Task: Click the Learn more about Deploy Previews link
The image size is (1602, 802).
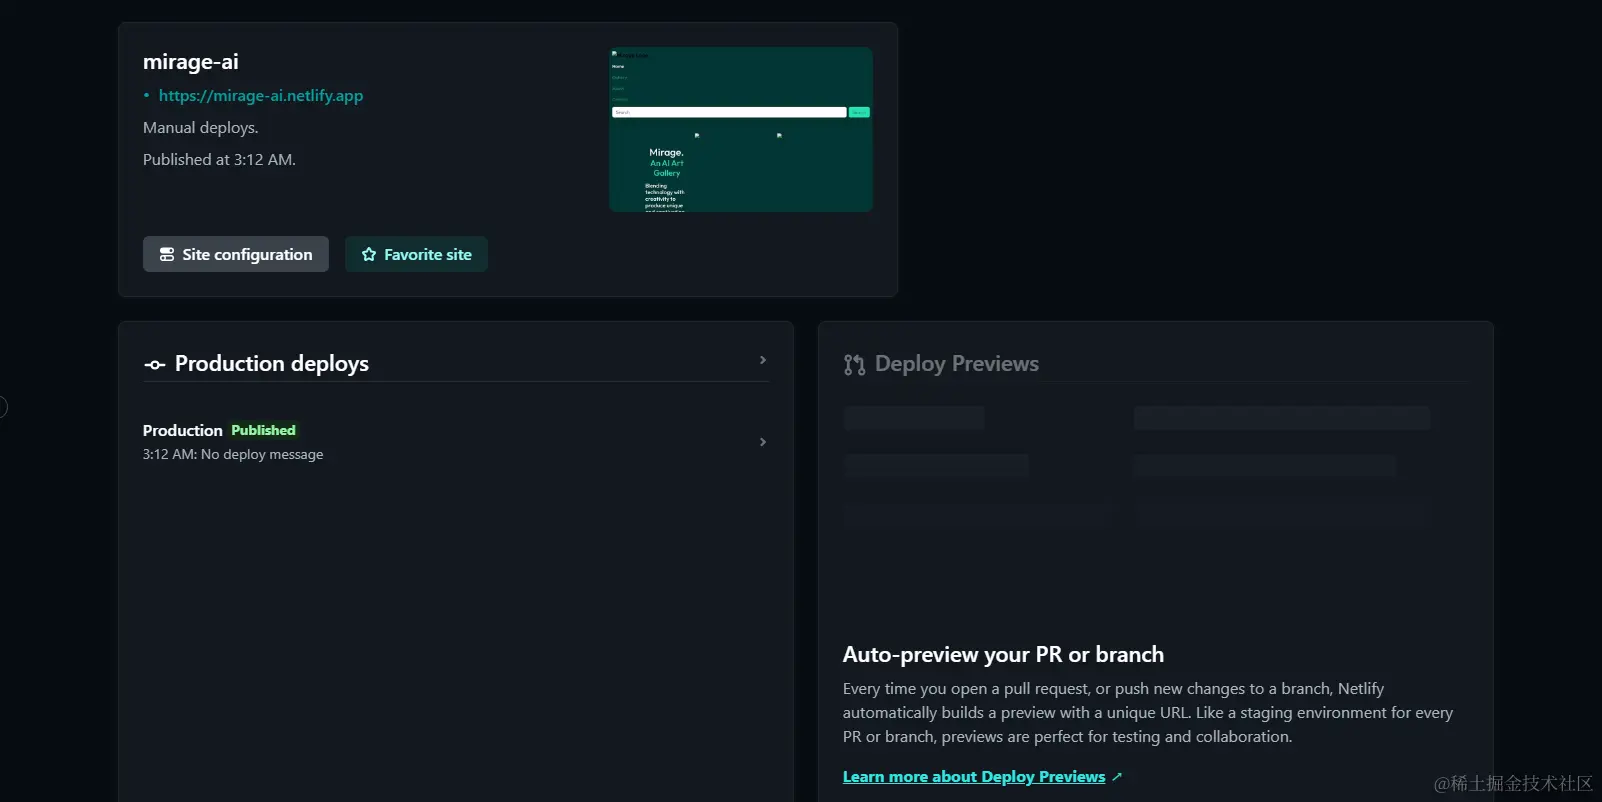Action: tap(974, 777)
